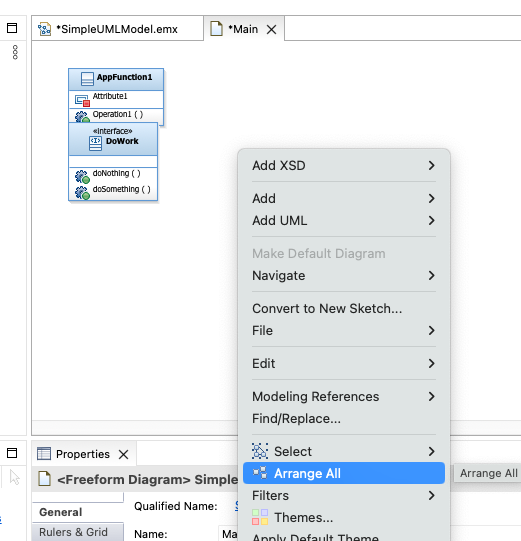This screenshot has height=541, width=521.
Task: Select the doSomething operation icon
Action: coord(82,193)
